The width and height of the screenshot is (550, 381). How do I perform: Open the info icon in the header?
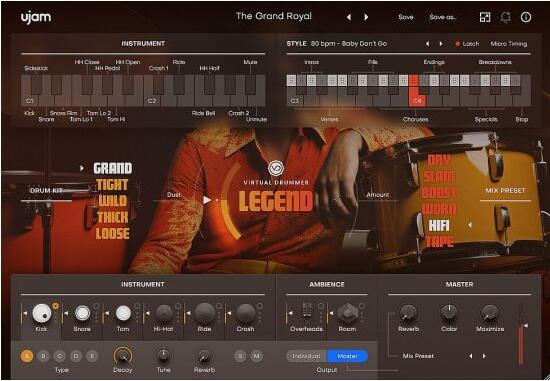(525, 17)
